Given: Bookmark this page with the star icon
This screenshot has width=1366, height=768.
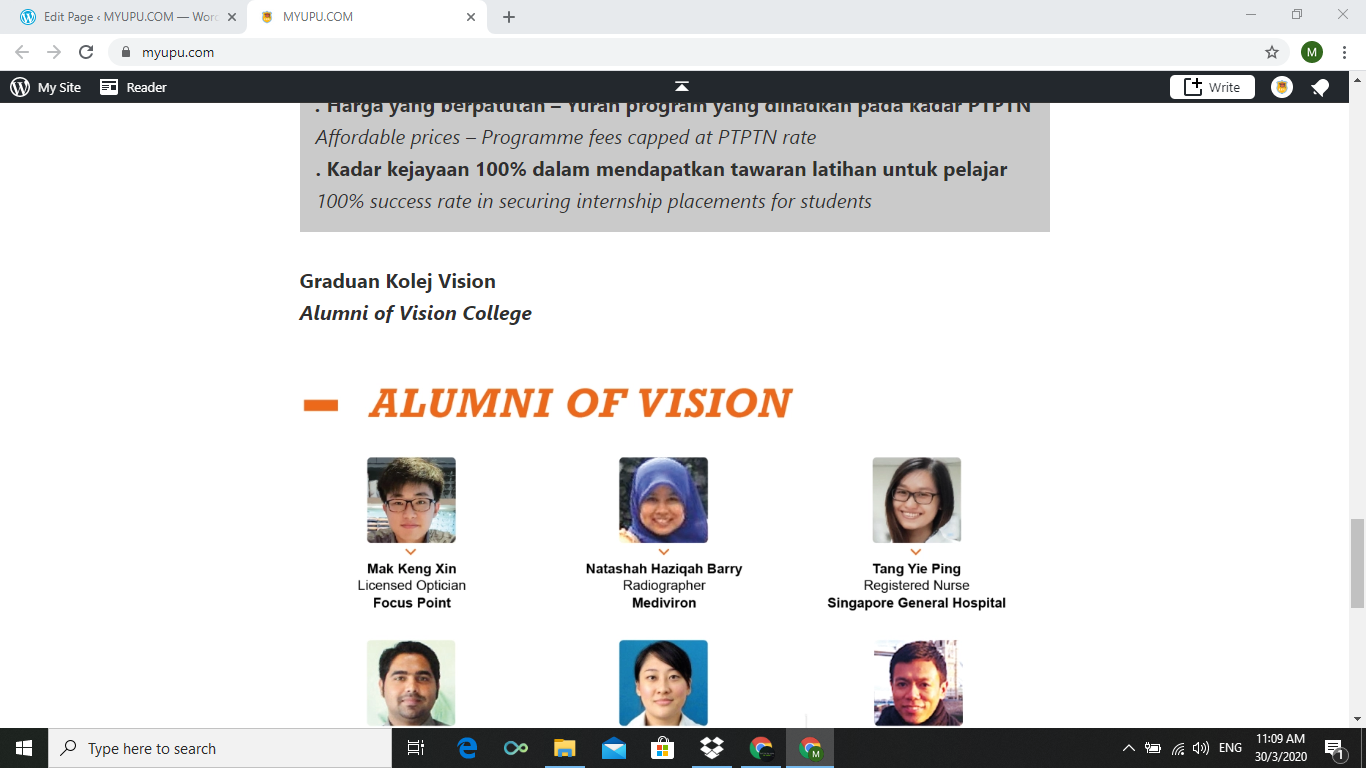Looking at the screenshot, I should [1272, 52].
